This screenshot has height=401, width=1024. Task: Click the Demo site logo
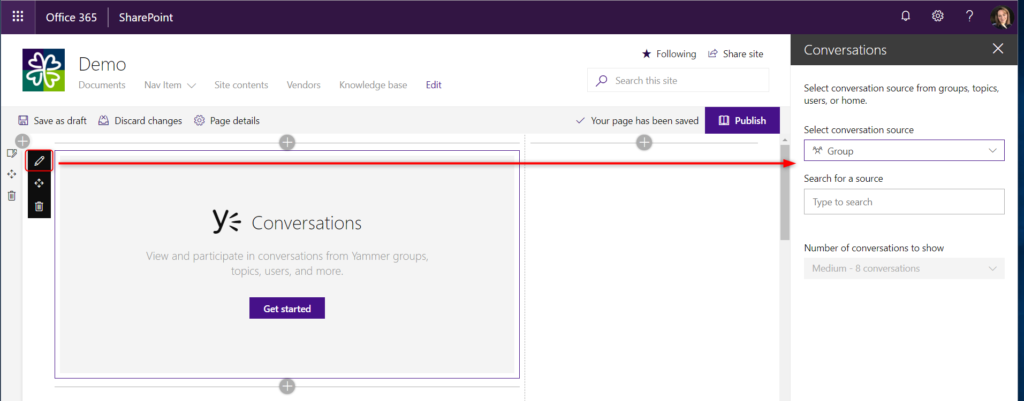43,70
